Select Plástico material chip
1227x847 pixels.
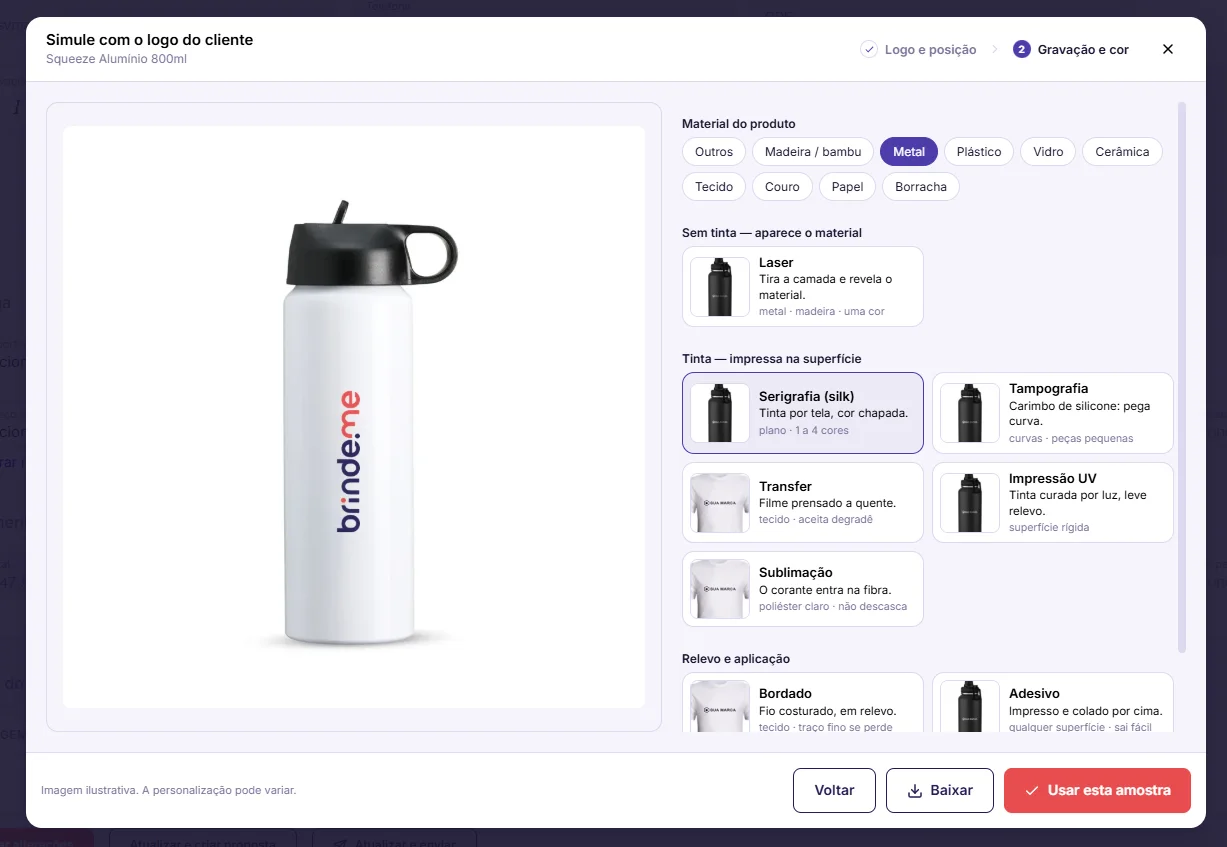(979, 152)
